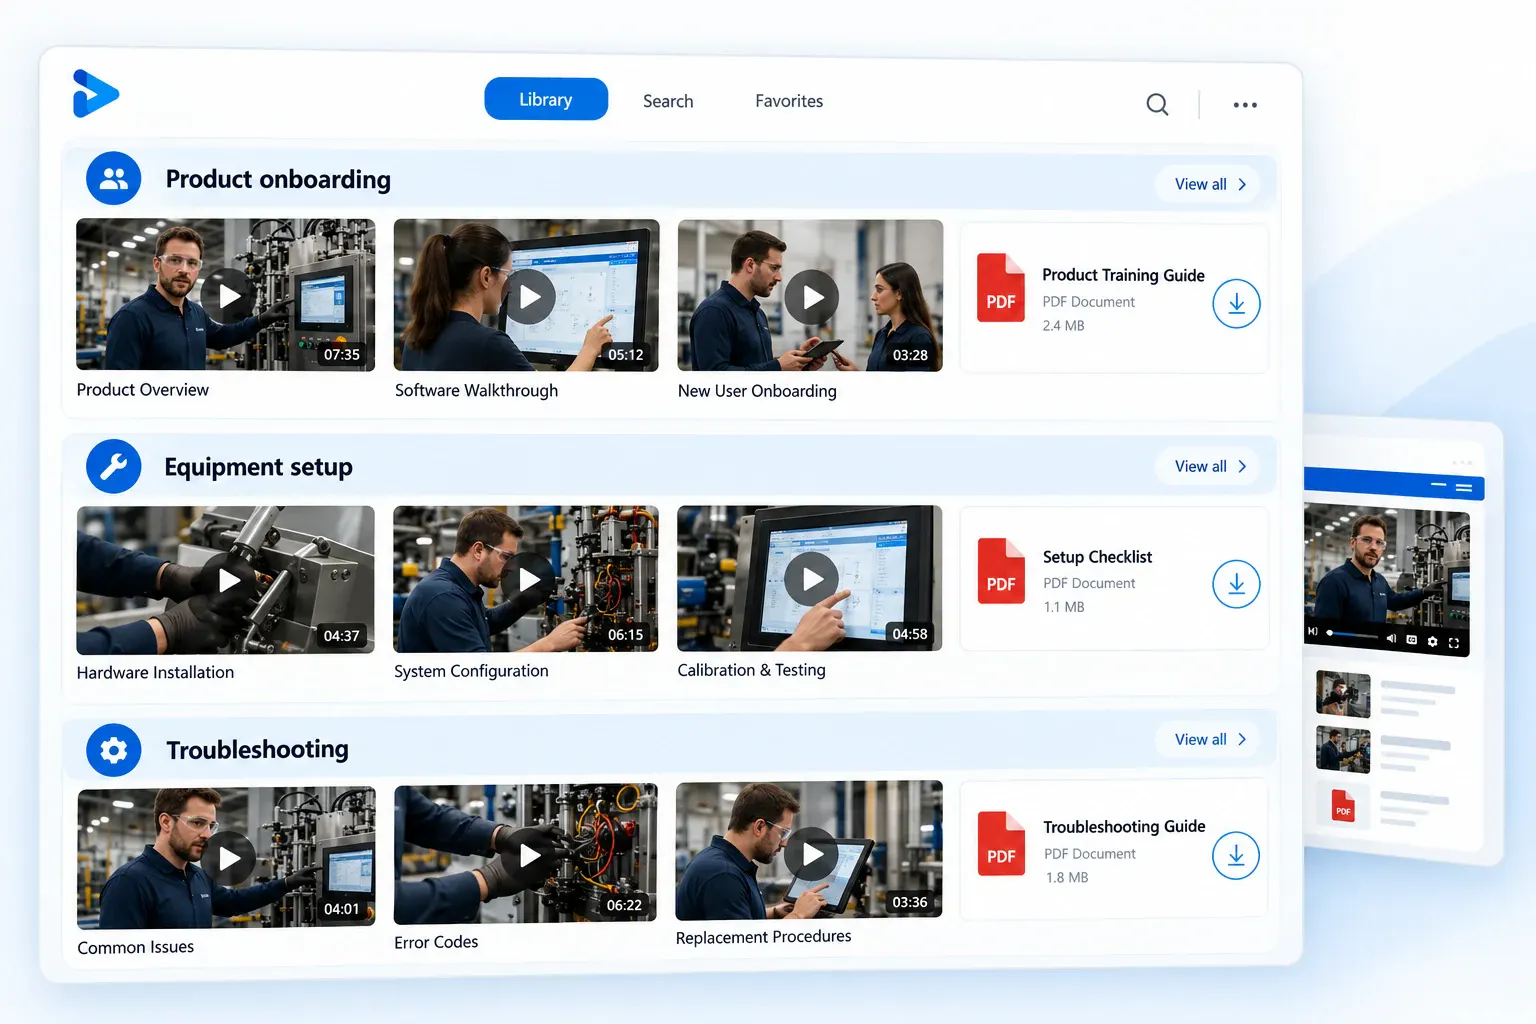The image size is (1536, 1024).
Task: Toggle play/pause in the side tablet video player
Action: point(1313,632)
